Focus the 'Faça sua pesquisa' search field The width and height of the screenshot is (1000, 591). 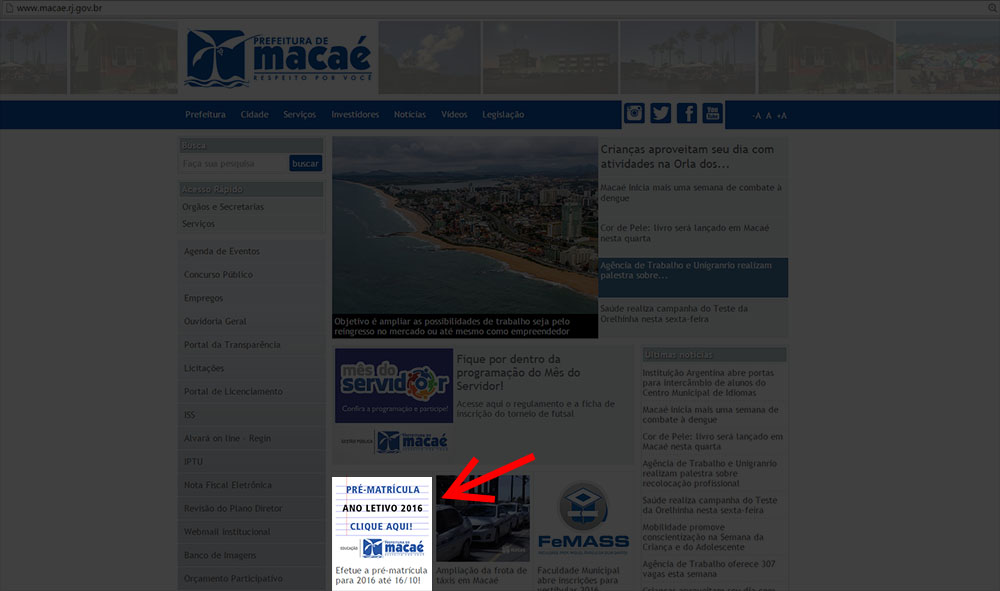tap(233, 163)
